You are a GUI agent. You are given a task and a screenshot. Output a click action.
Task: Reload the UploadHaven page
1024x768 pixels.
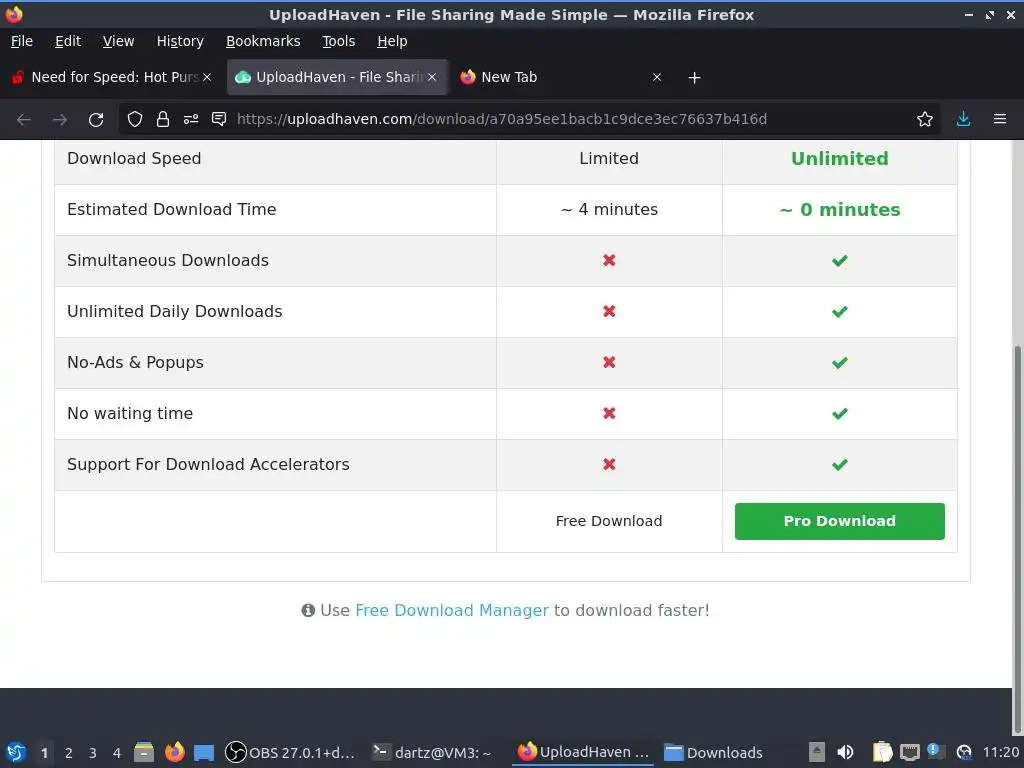click(x=96, y=120)
